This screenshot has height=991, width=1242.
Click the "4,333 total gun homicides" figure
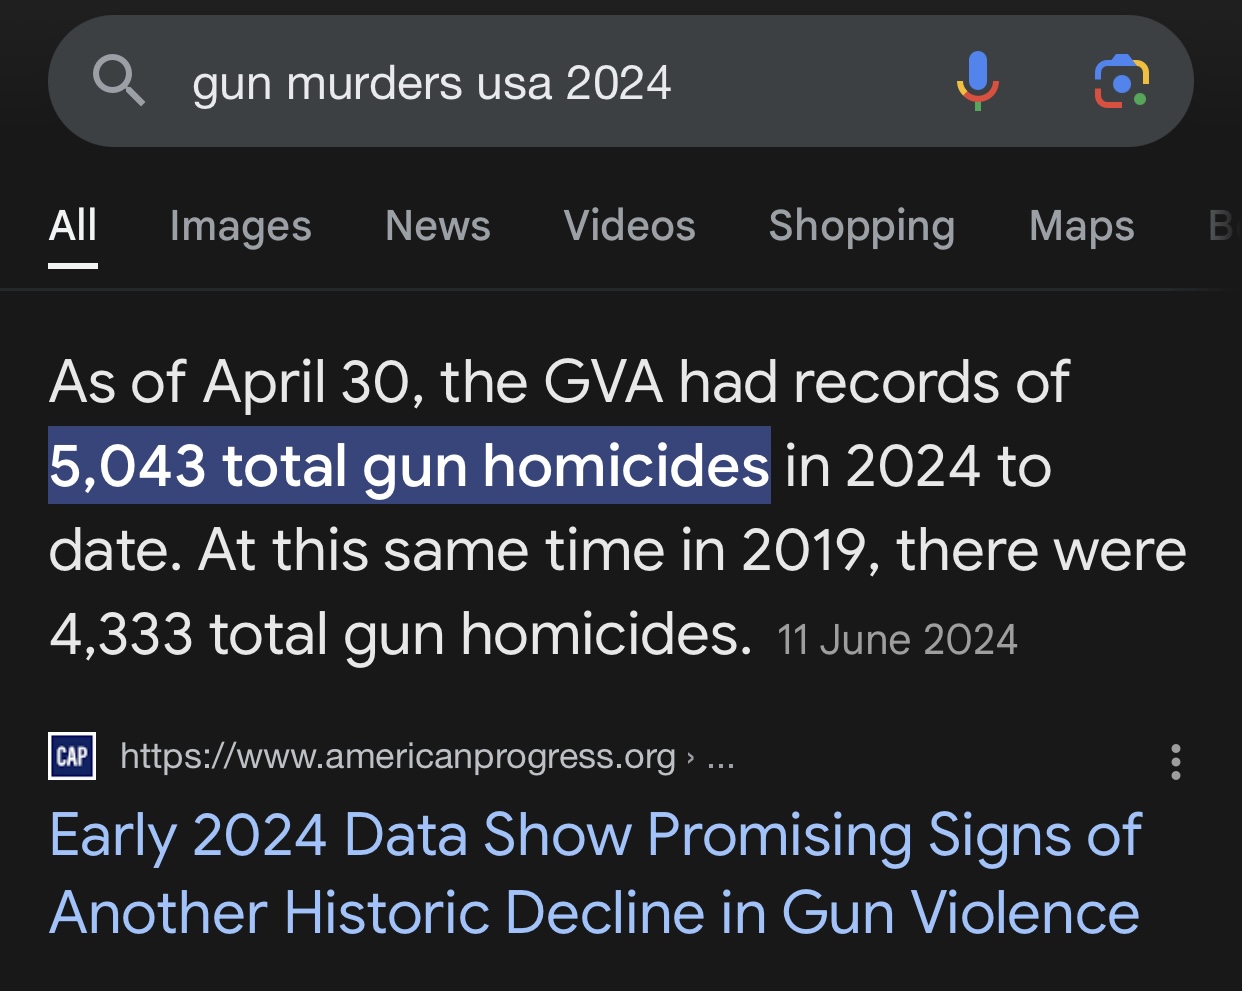[400, 634]
